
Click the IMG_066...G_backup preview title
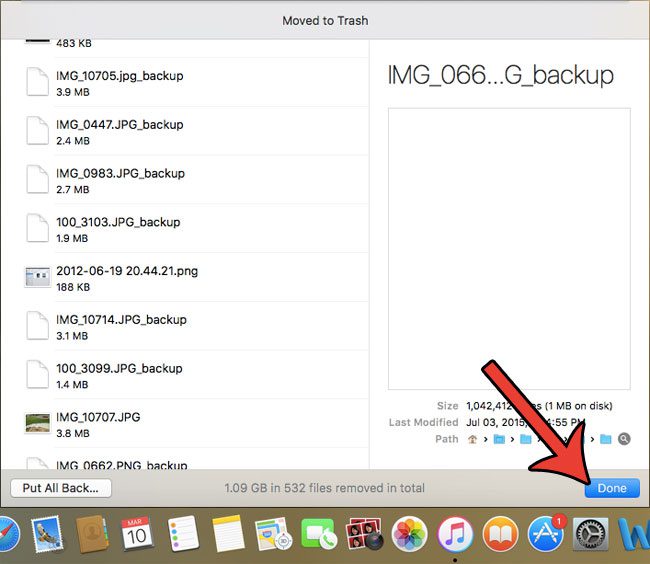tap(501, 76)
